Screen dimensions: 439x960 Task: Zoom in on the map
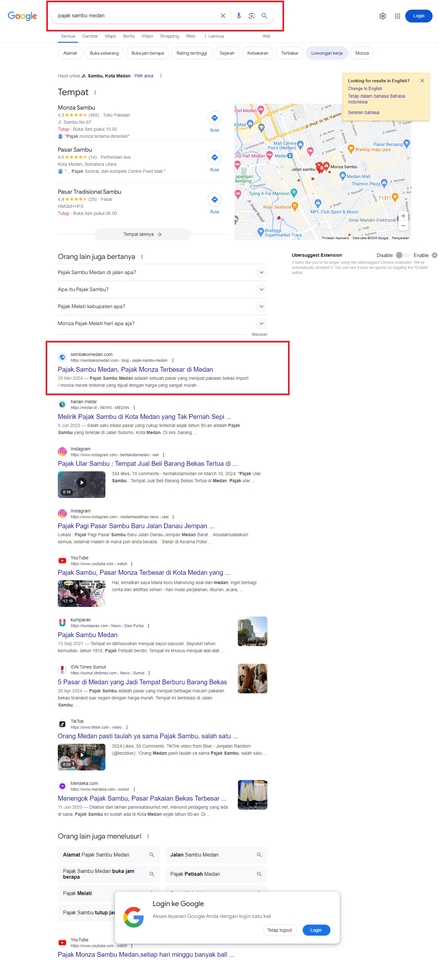click(403, 216)
